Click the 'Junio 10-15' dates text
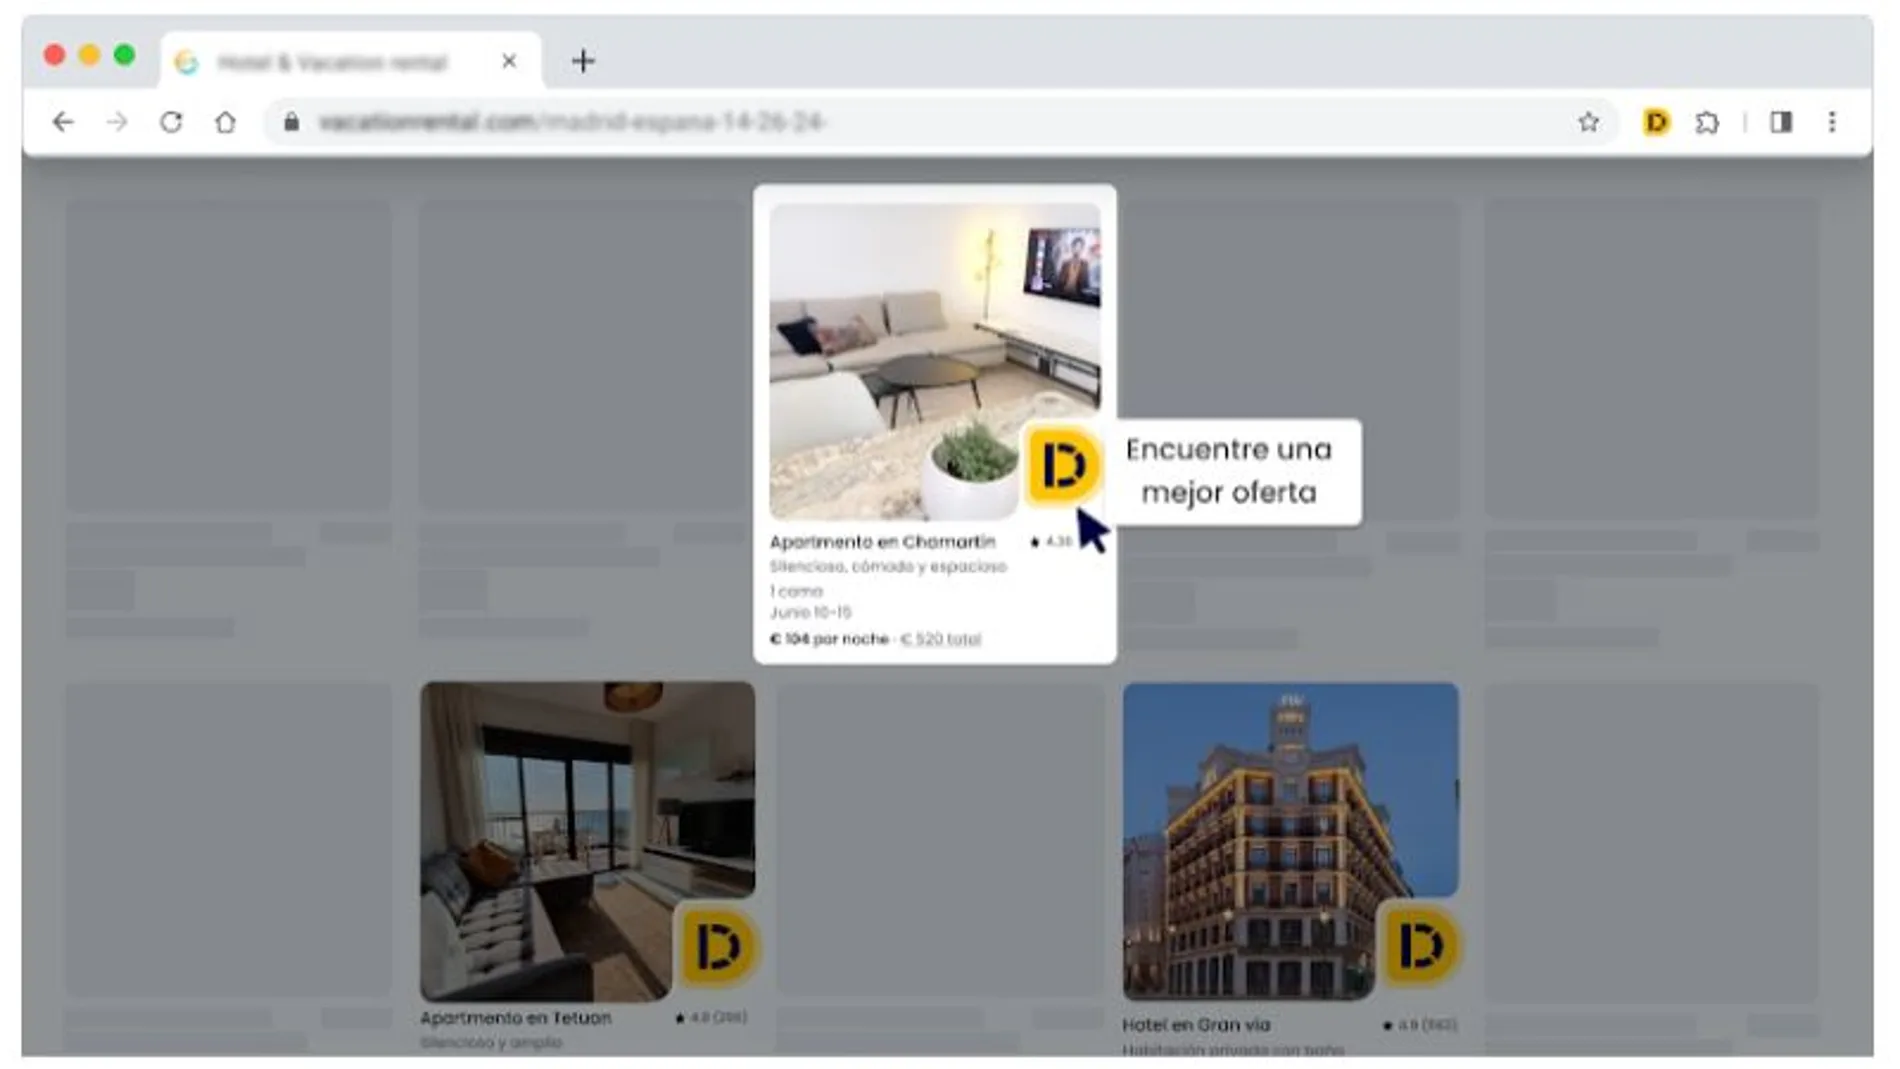 click(x=810, y=612)
